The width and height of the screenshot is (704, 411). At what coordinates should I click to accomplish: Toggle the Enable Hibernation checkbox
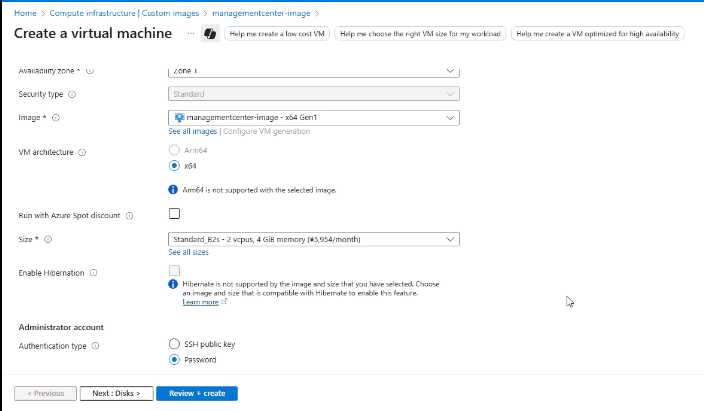pos(174,270)
